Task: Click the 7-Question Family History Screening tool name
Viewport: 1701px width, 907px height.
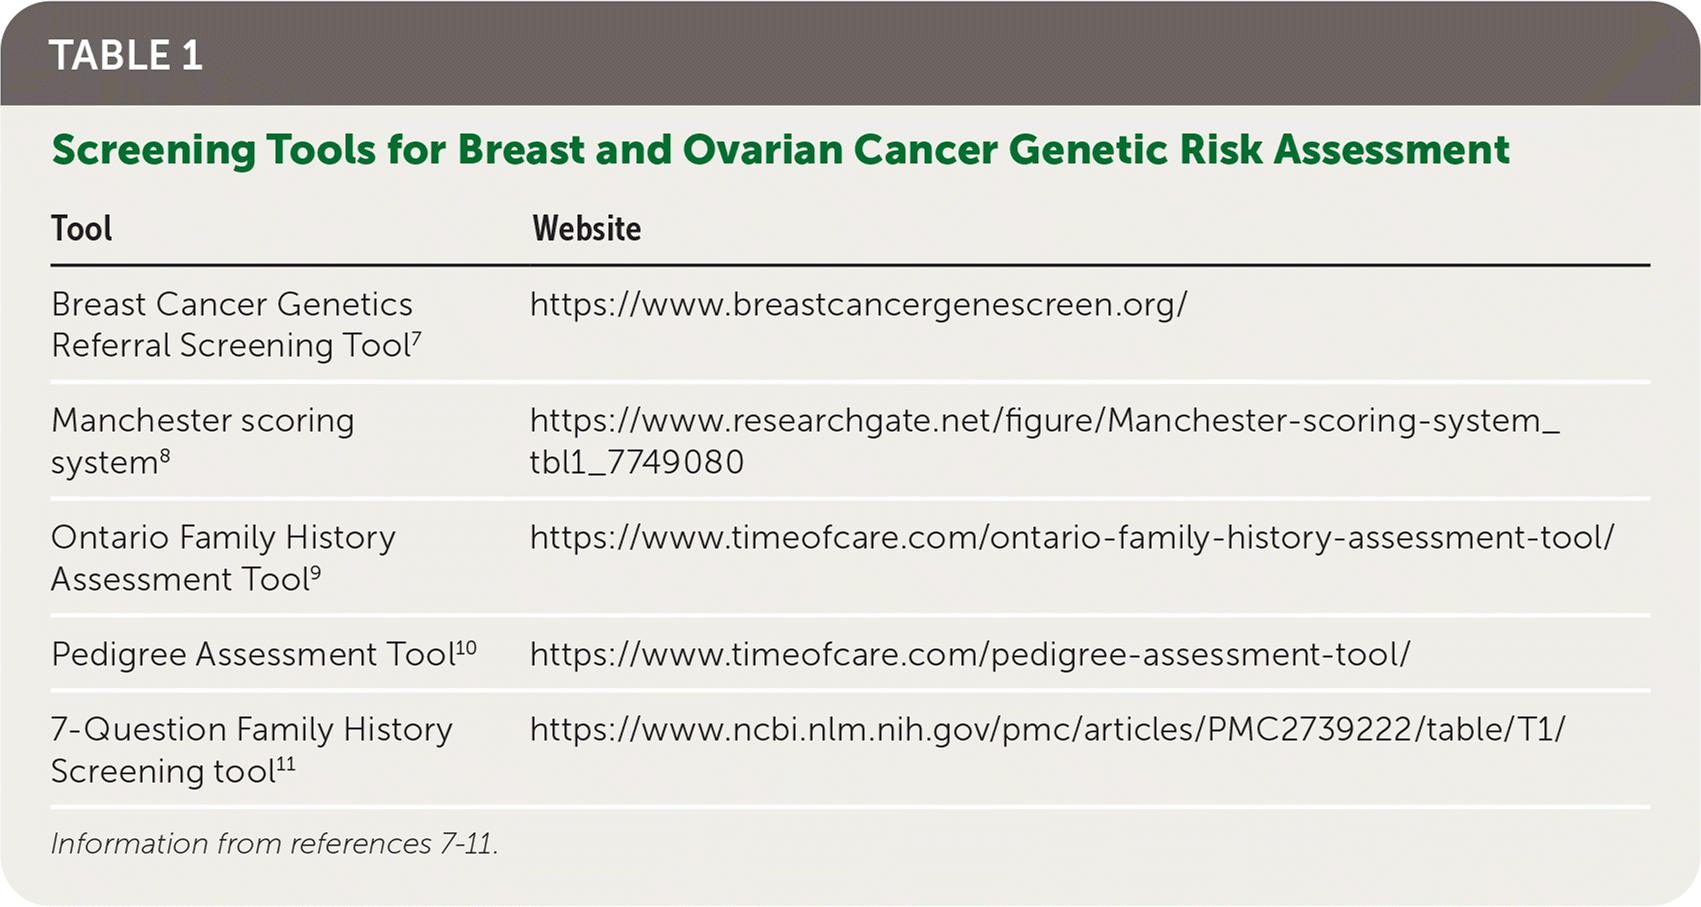Action: click(251, 750)
